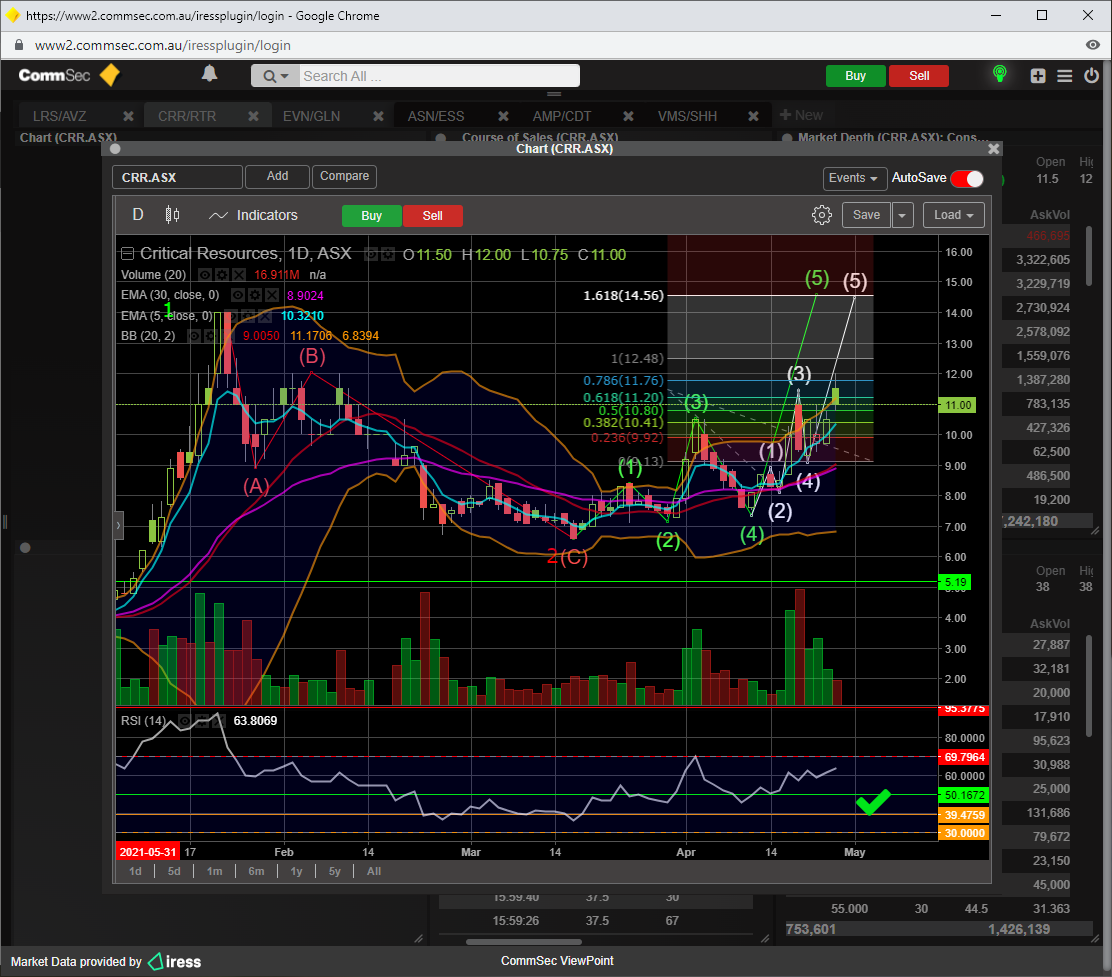The width and height of the screenshot is (1112, 977).
Task: Click the header Buy button
Action: point(855,76)
